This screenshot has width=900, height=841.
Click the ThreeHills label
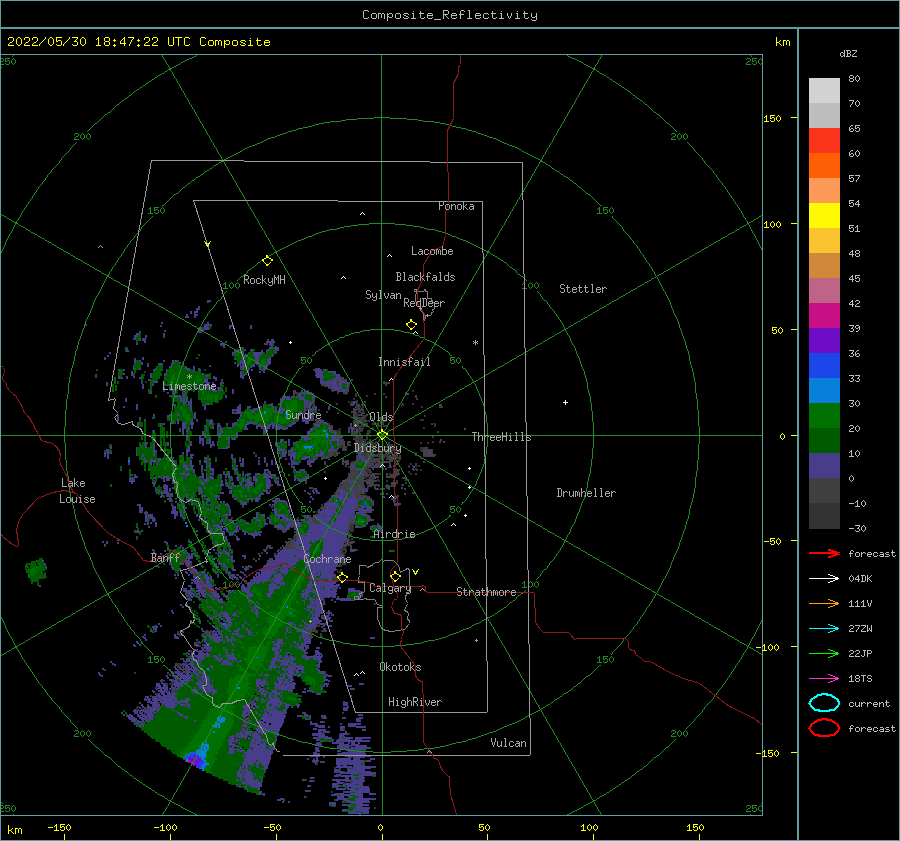pos(502,437)
